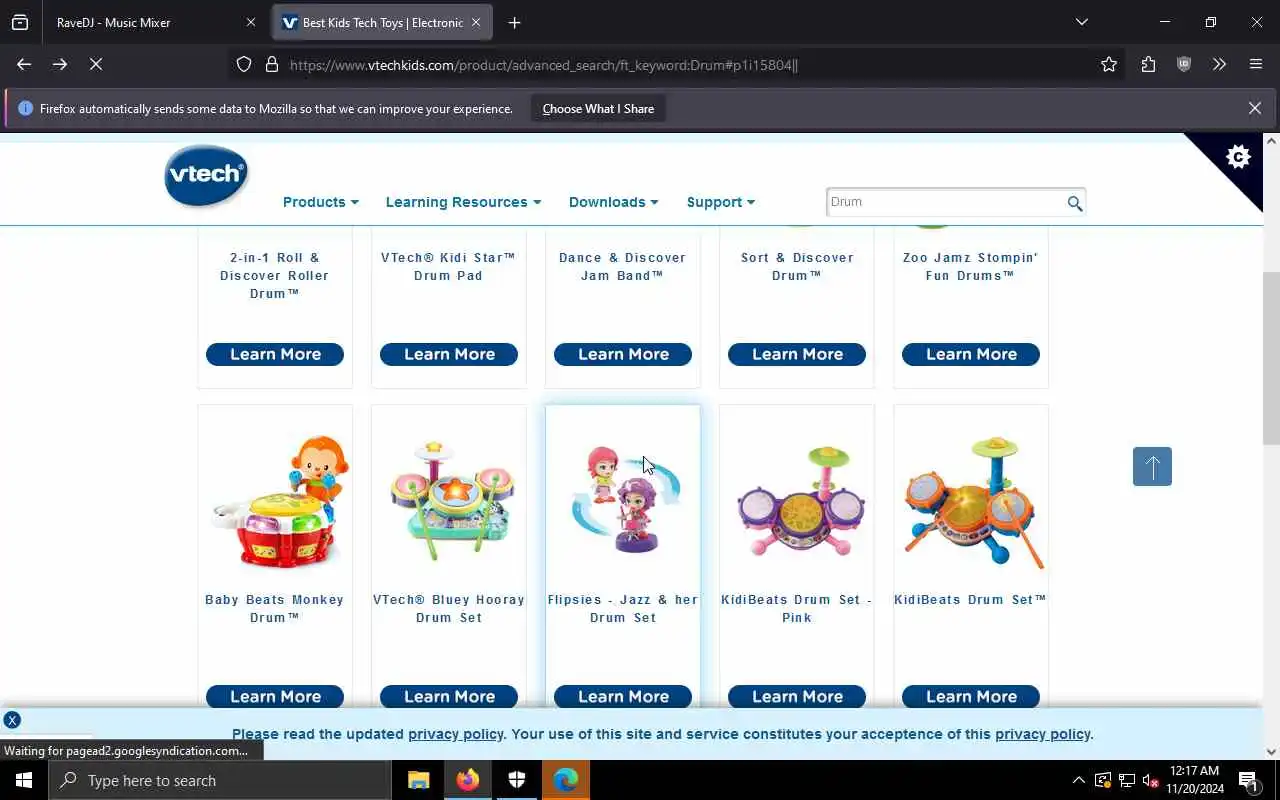Open Bluey Hooray Drum Set image
The width and height of the screenshot is (1280, 800).
(453, 500)
